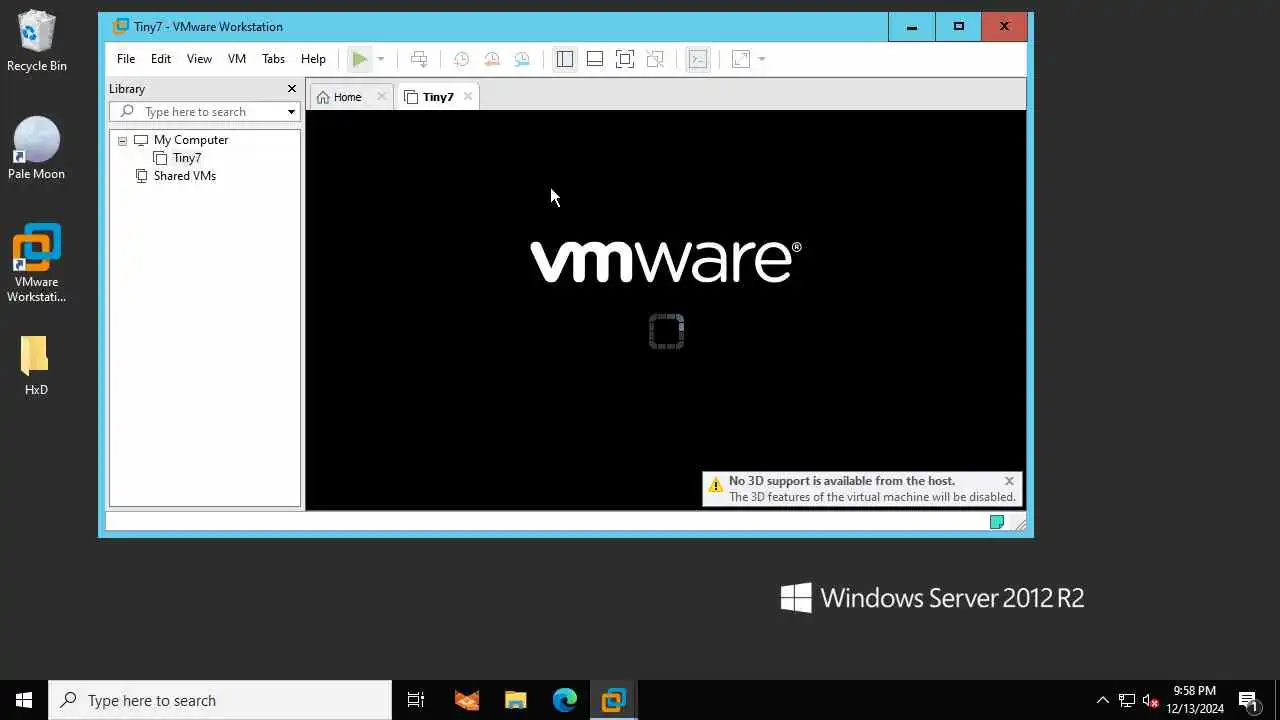Open the power options dropdown arrow
Screen dimensions: 1280x720
(380, 59)
